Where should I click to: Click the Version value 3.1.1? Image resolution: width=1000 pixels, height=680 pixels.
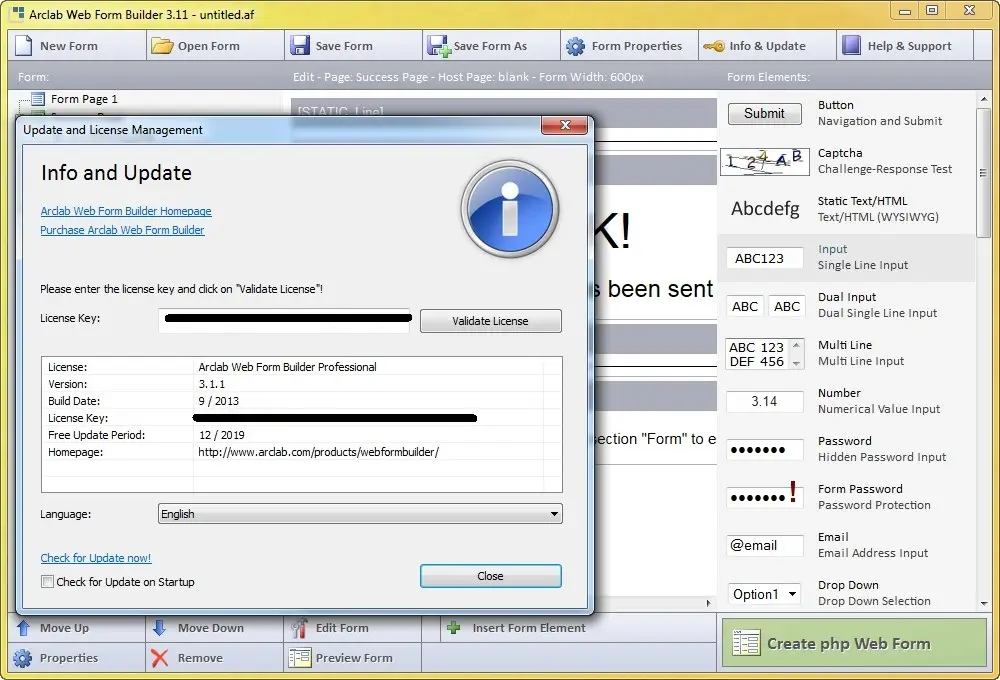coord(212,385)
